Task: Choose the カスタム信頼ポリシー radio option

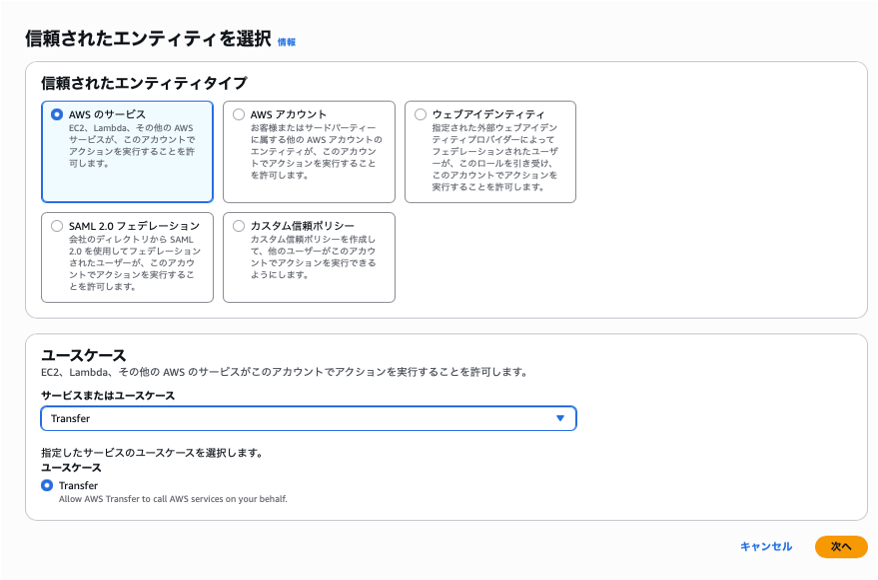Action: tap(239, 226)
